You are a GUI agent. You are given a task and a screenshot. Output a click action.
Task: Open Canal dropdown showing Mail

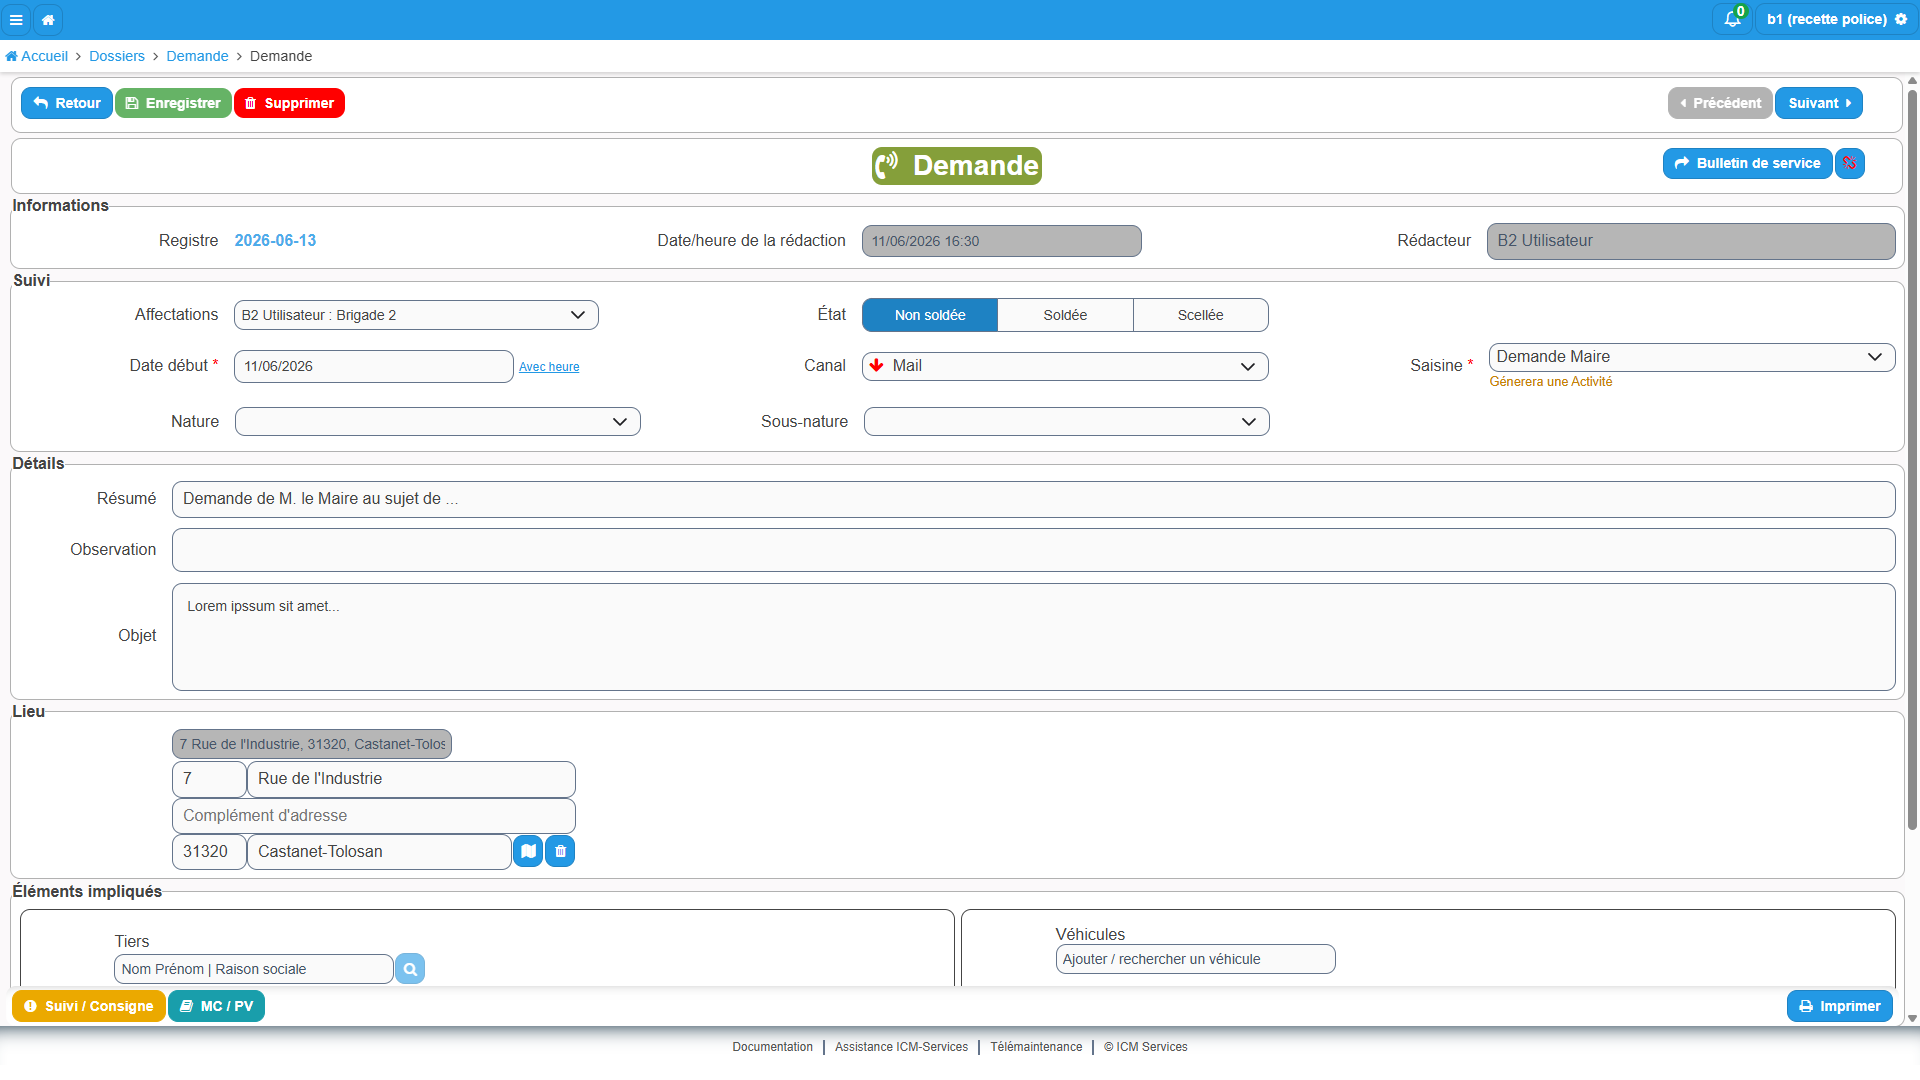pyautogui.click(x=1065, y=366)
